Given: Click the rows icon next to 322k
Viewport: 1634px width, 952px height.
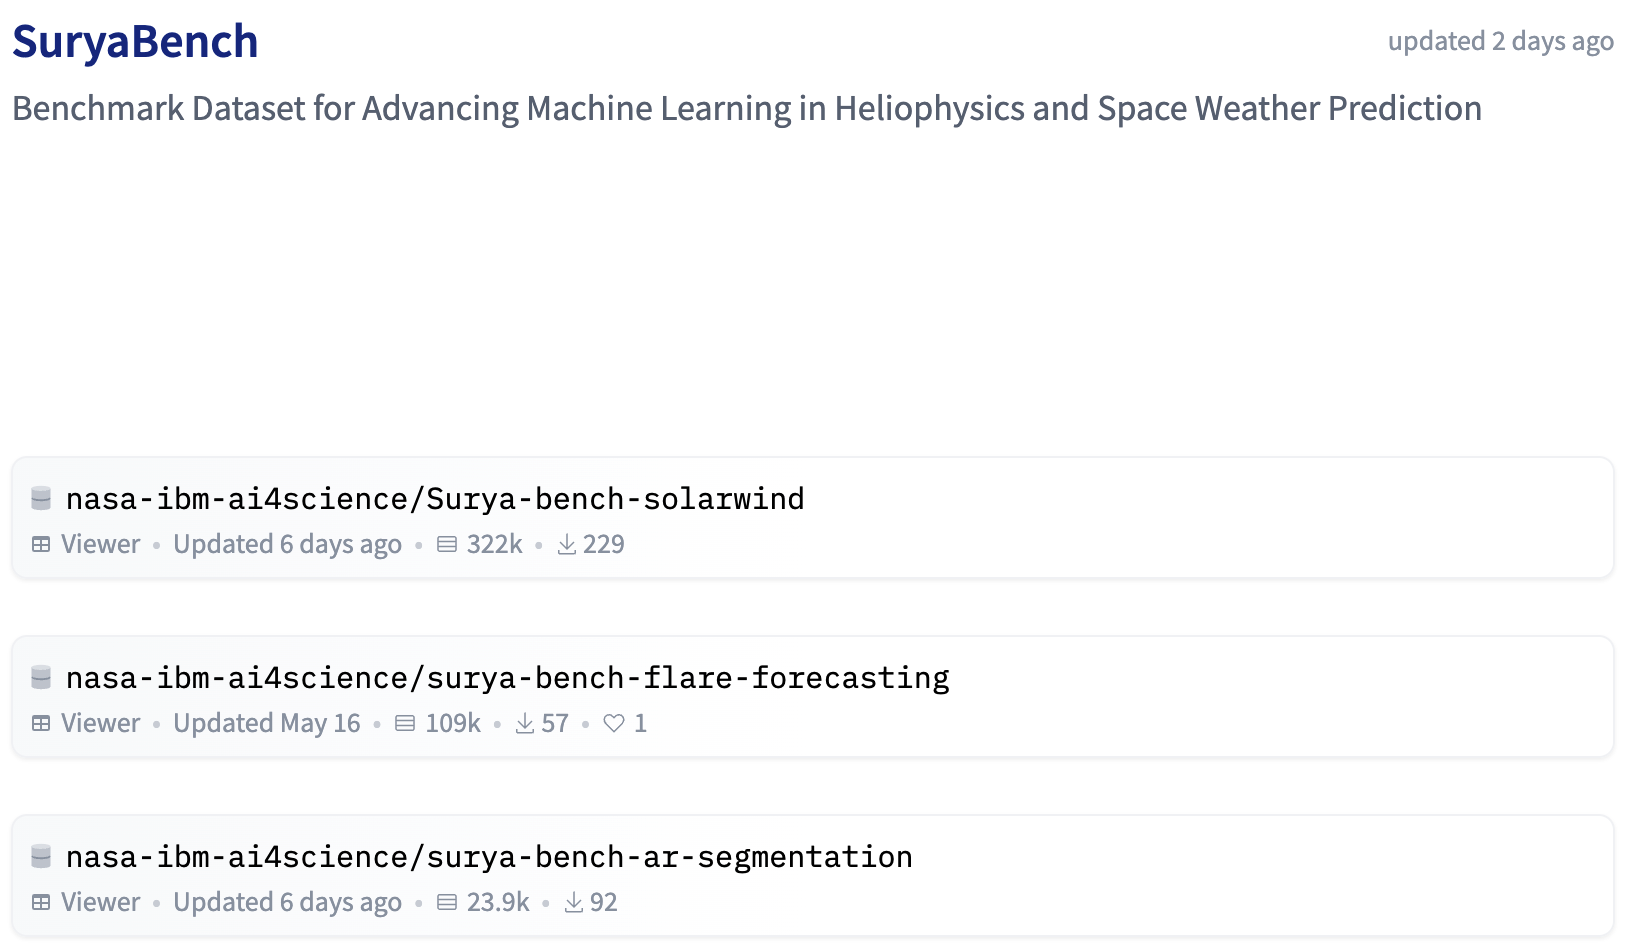Looking at the screenshot, I should point(447,544).
